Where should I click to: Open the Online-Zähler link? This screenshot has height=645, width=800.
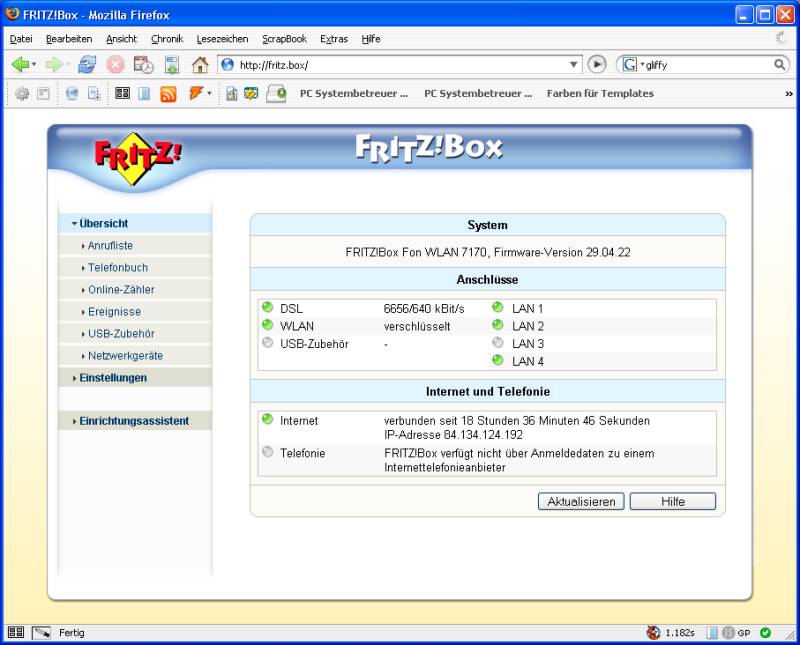pos(121,289)
